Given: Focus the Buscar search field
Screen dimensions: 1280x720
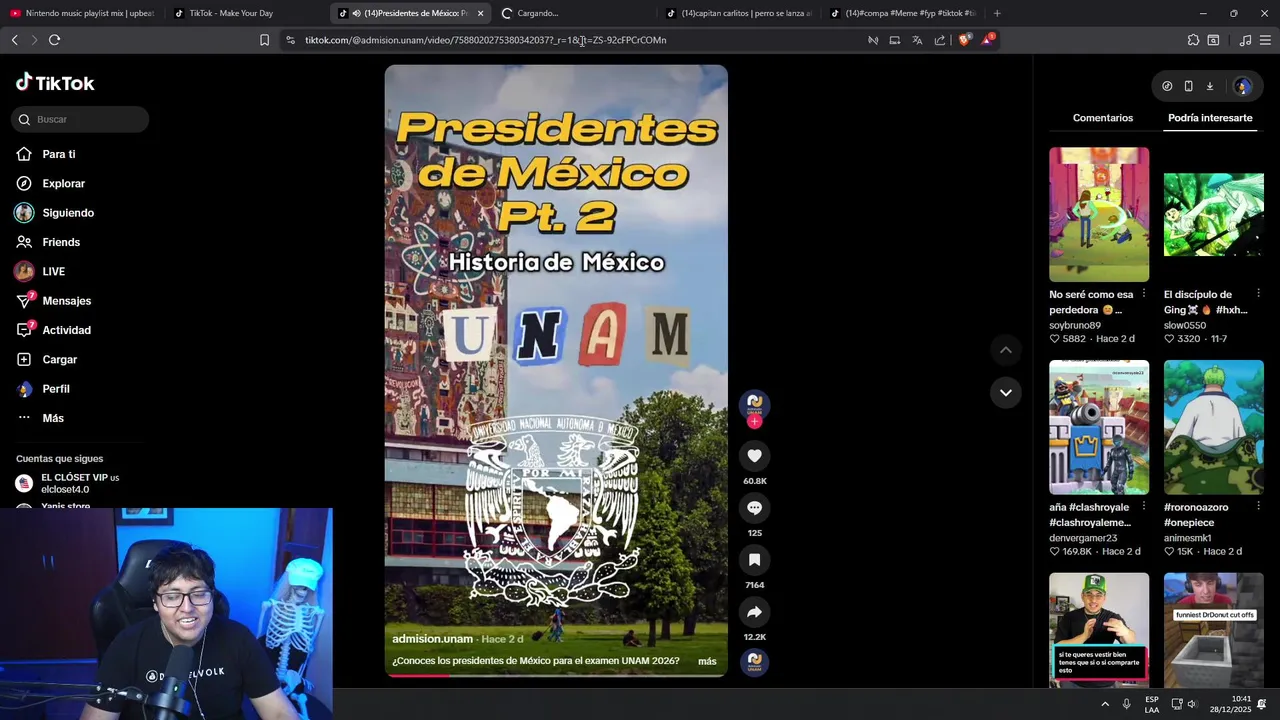Looking at the screenshot, I should pos(80,119).
